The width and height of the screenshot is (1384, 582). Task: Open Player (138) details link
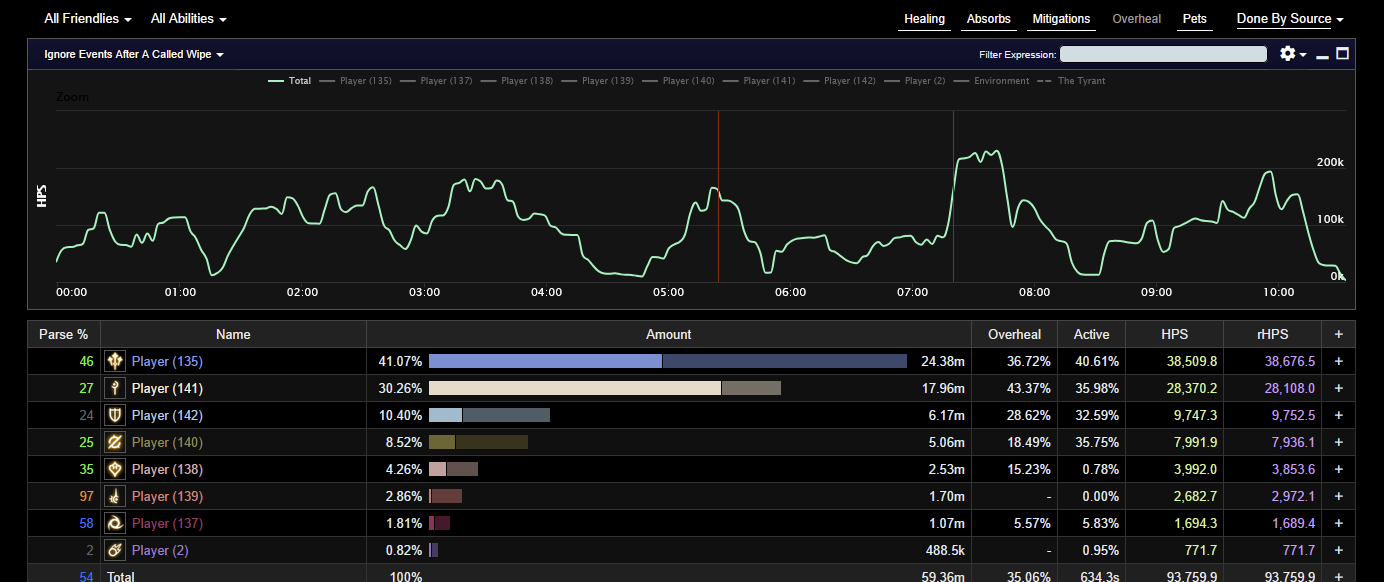tap(166, 469)
